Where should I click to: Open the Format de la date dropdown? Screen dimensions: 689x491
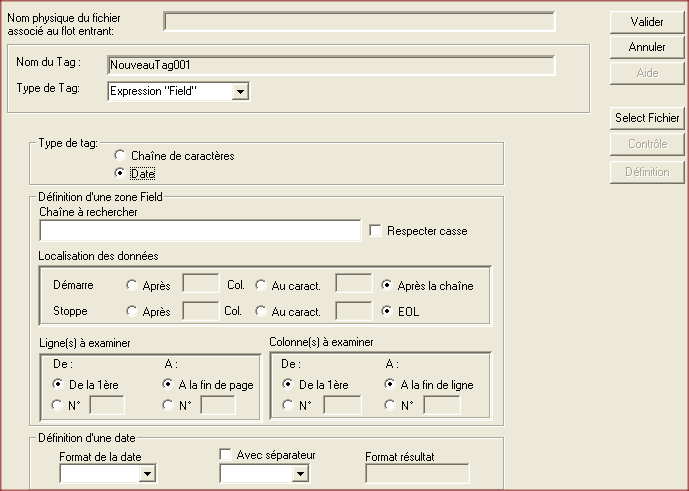(148, 473)
